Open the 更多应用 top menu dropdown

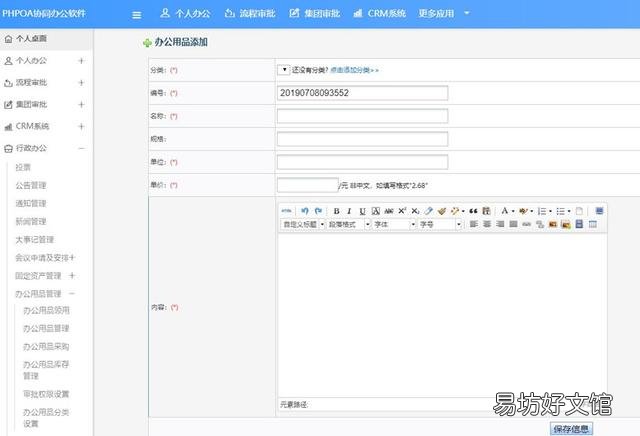(444, 13)
